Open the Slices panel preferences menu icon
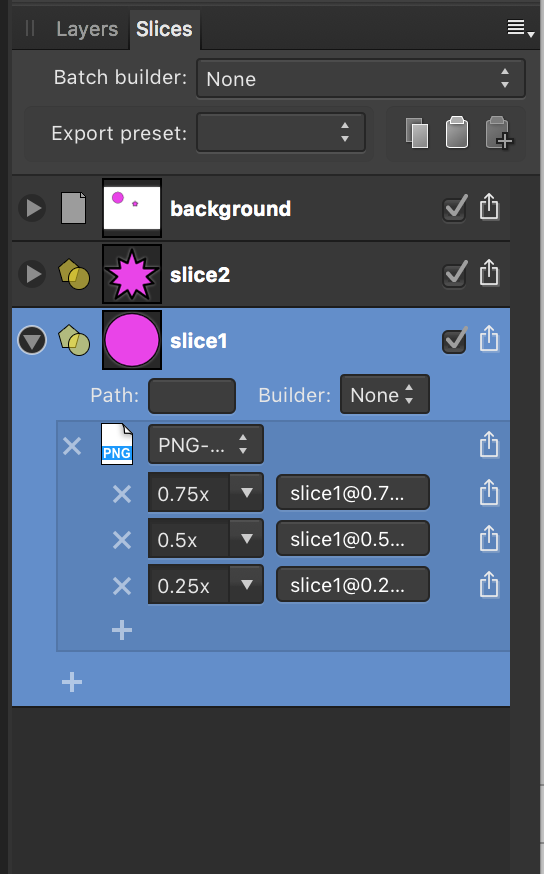This screenshot has height=874, width=544. (x=521, y=28)
